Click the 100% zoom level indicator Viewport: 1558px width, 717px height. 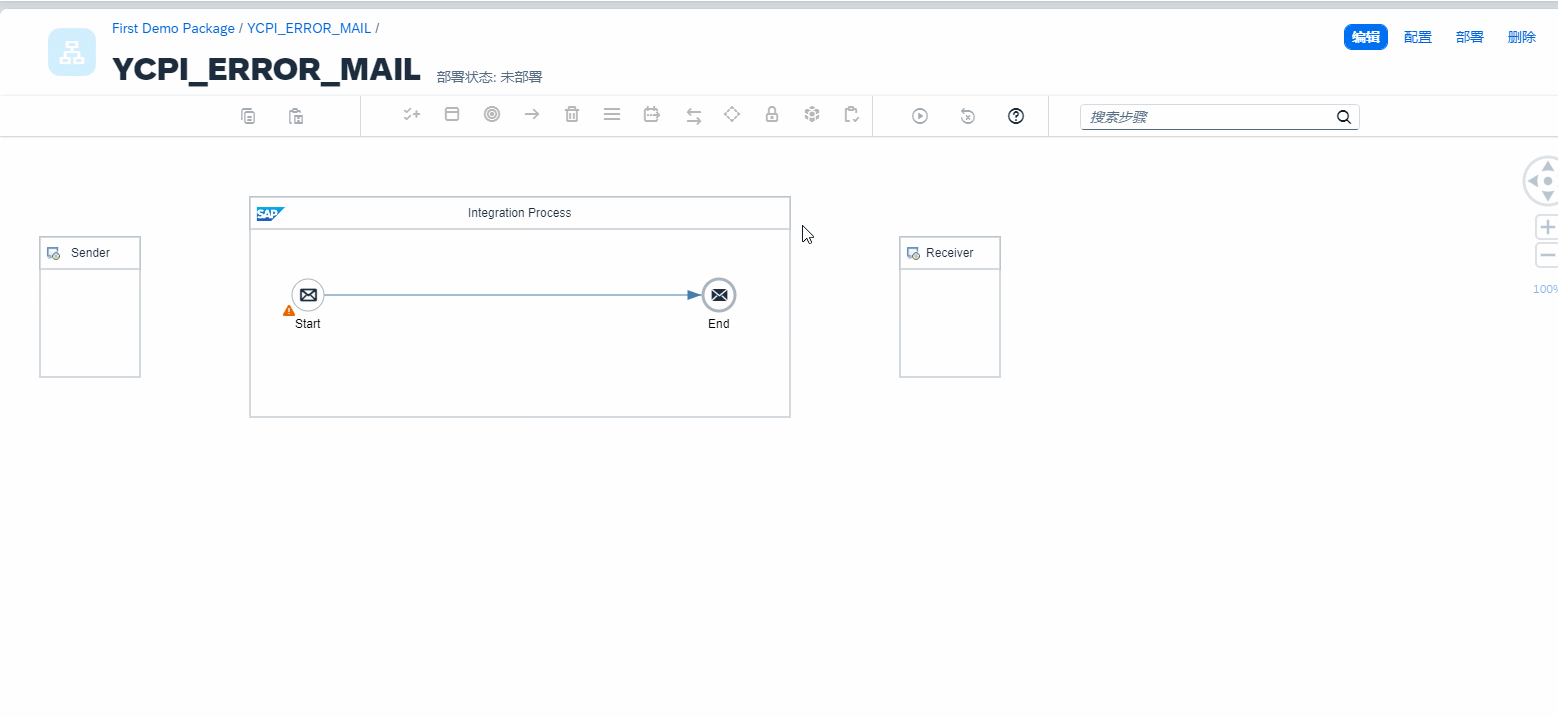[1545, 289]
